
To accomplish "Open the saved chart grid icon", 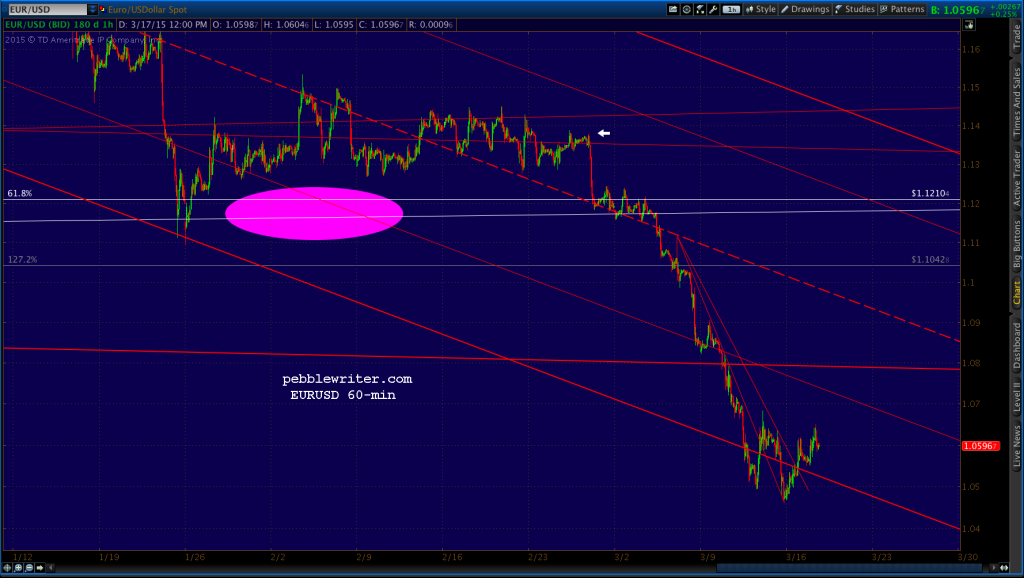I will point(672,9).
